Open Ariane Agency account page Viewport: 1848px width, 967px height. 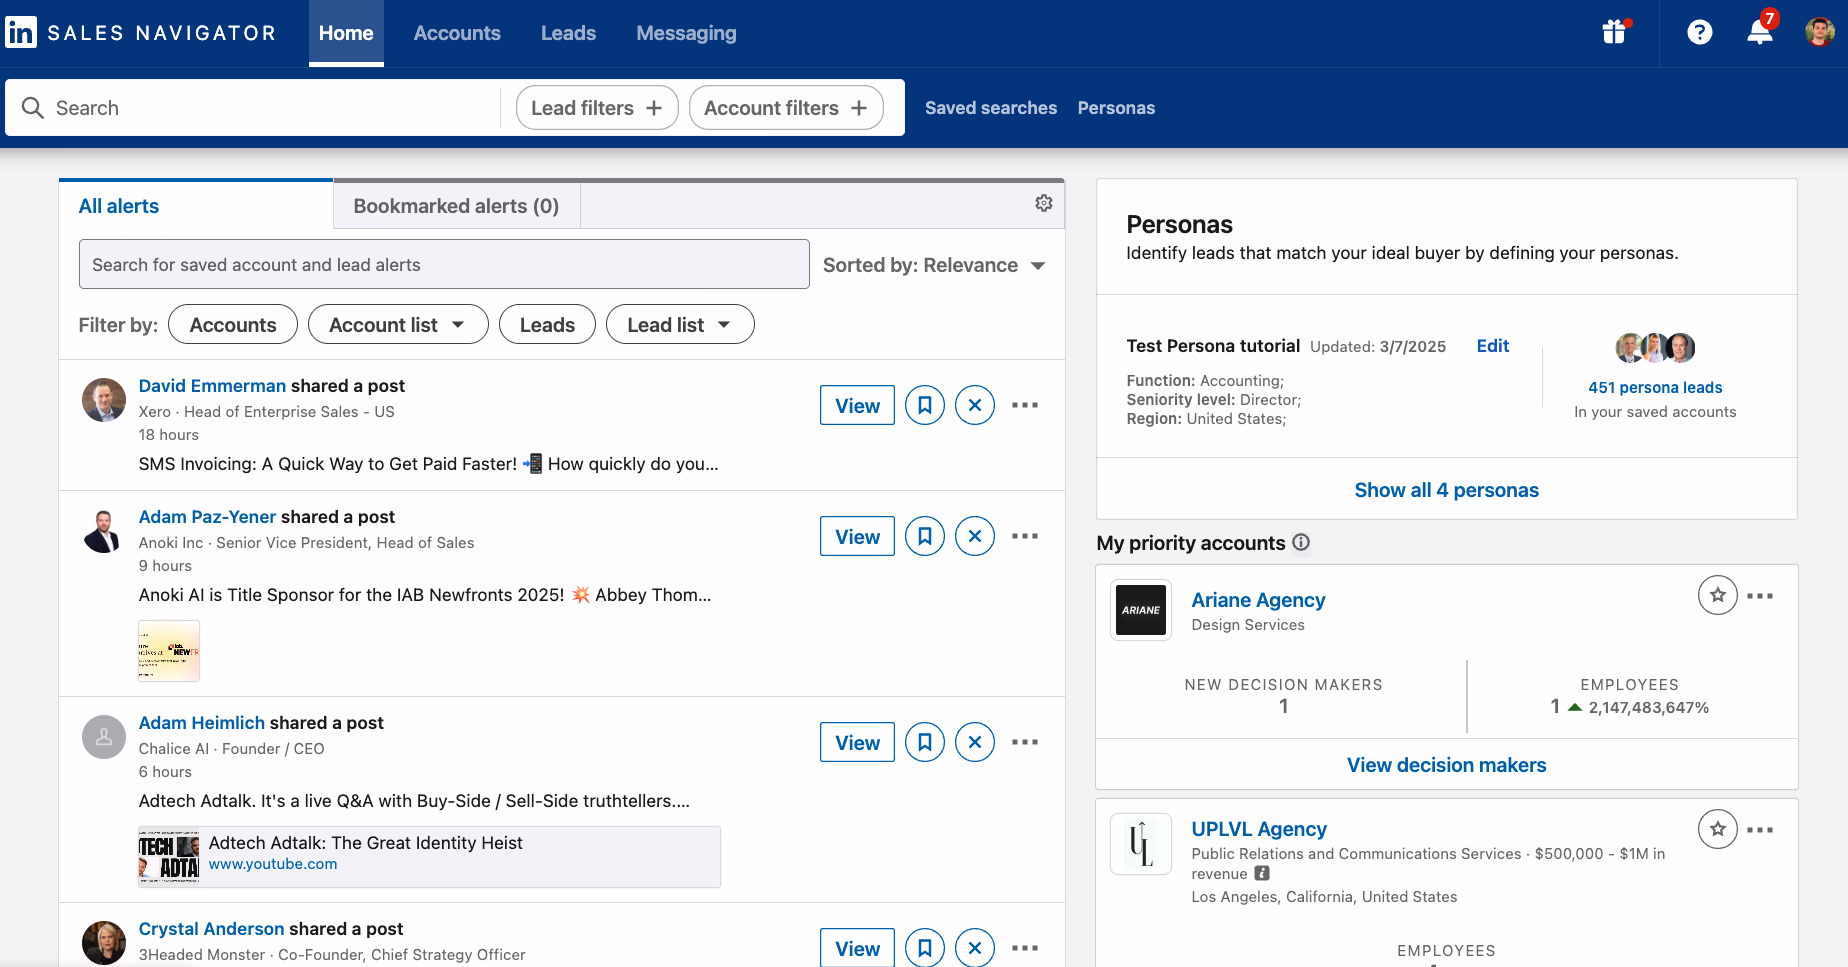click(1258, 600)
